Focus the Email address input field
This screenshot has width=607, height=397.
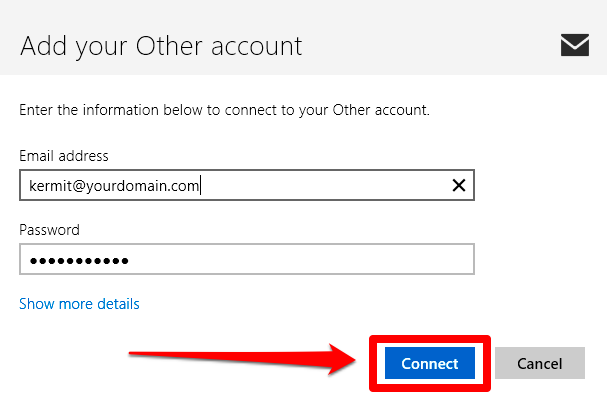click(247, 185)
